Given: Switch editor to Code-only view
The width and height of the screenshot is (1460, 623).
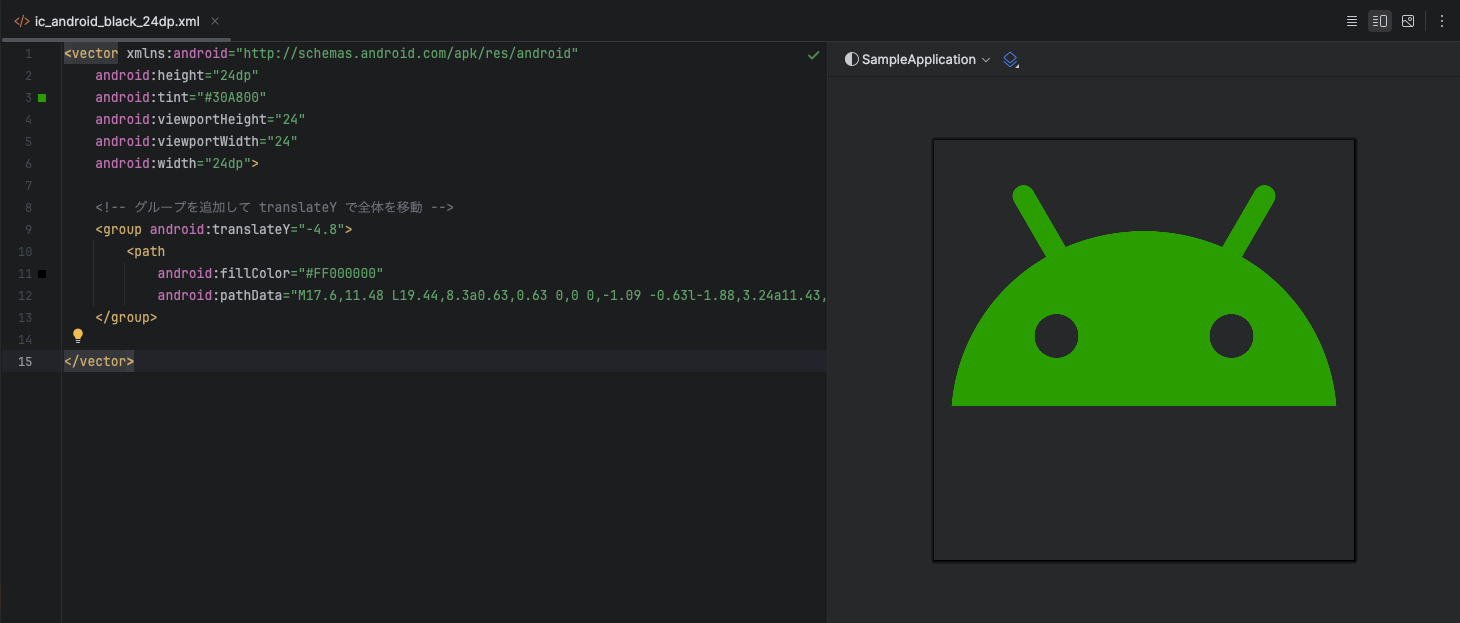Looking at the screenshot, I should pyautogui.click(x=1351, y=20).
